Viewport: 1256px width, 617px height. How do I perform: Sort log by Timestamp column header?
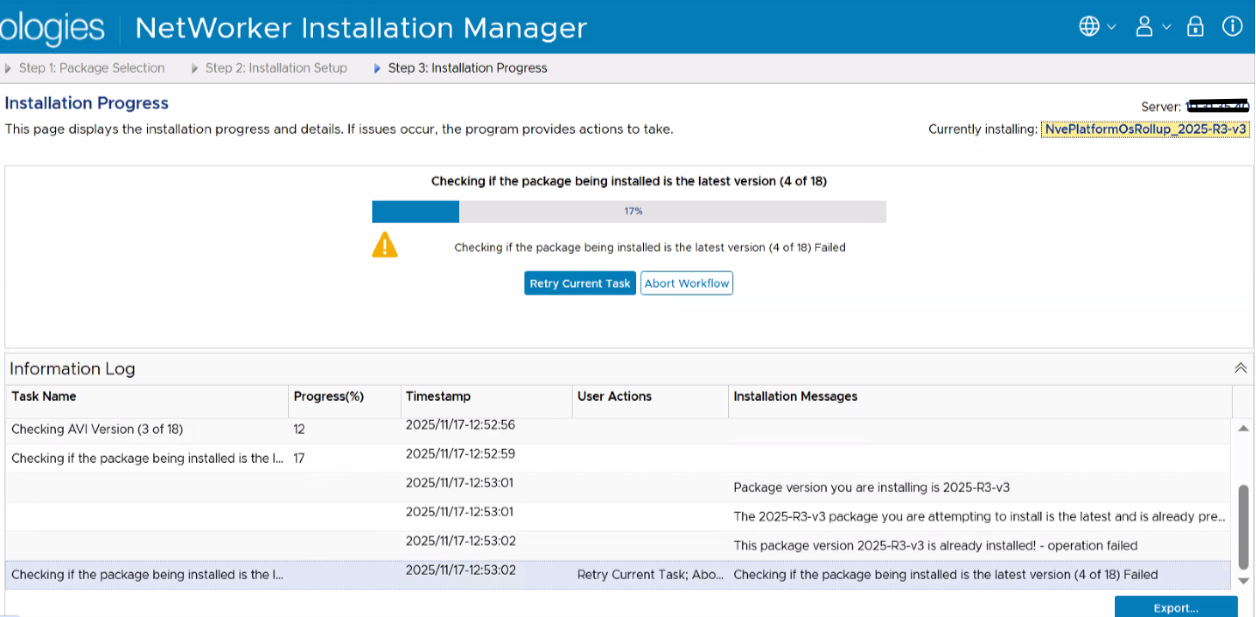pyautogui.click(x=438, y=397)
